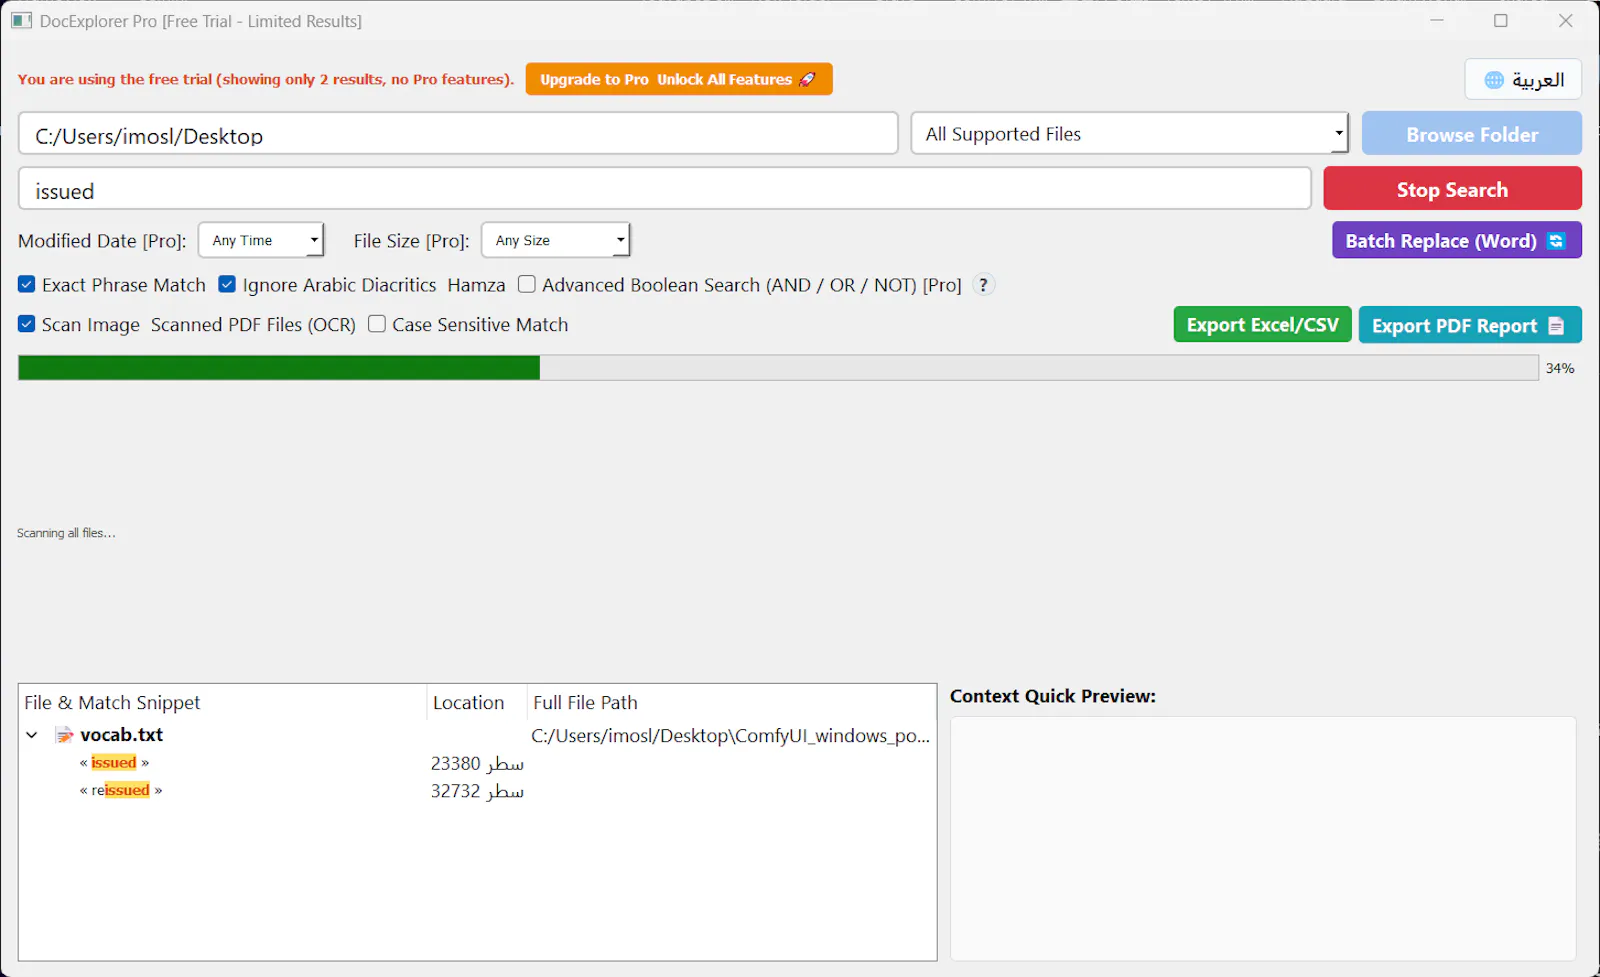Click the search term field containing issued

[x=665, y=189]
